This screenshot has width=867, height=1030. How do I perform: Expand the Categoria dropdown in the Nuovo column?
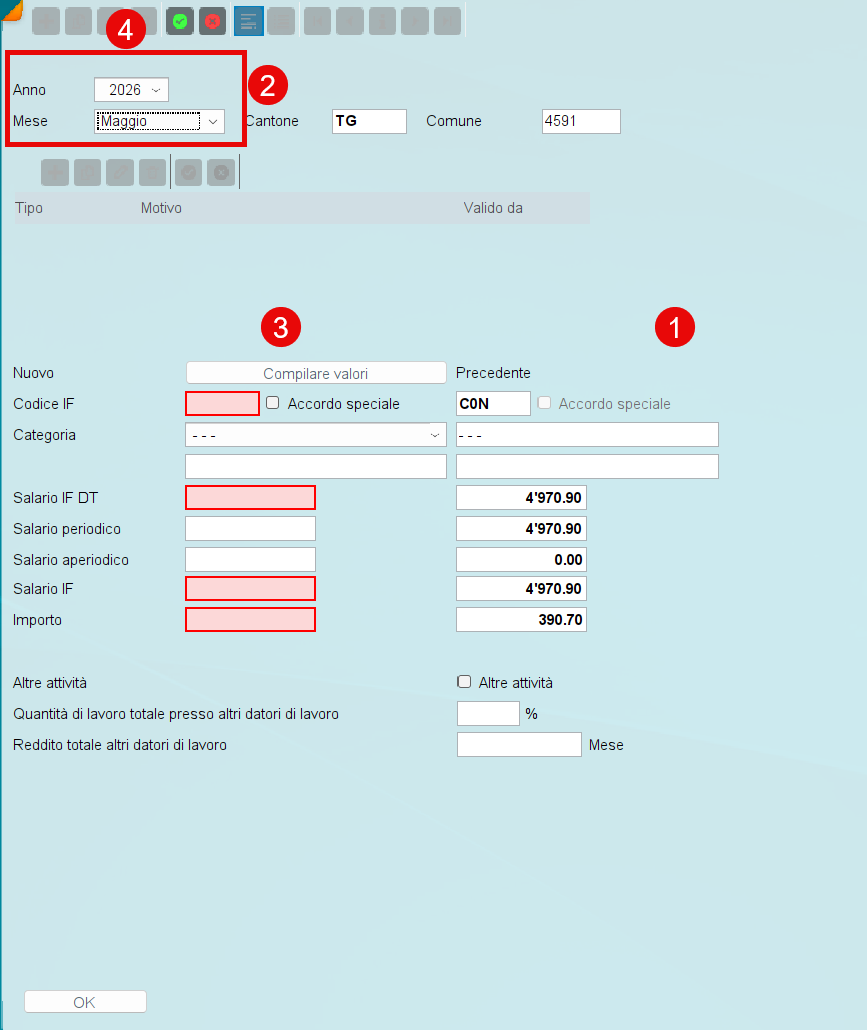tap(316, 435)
